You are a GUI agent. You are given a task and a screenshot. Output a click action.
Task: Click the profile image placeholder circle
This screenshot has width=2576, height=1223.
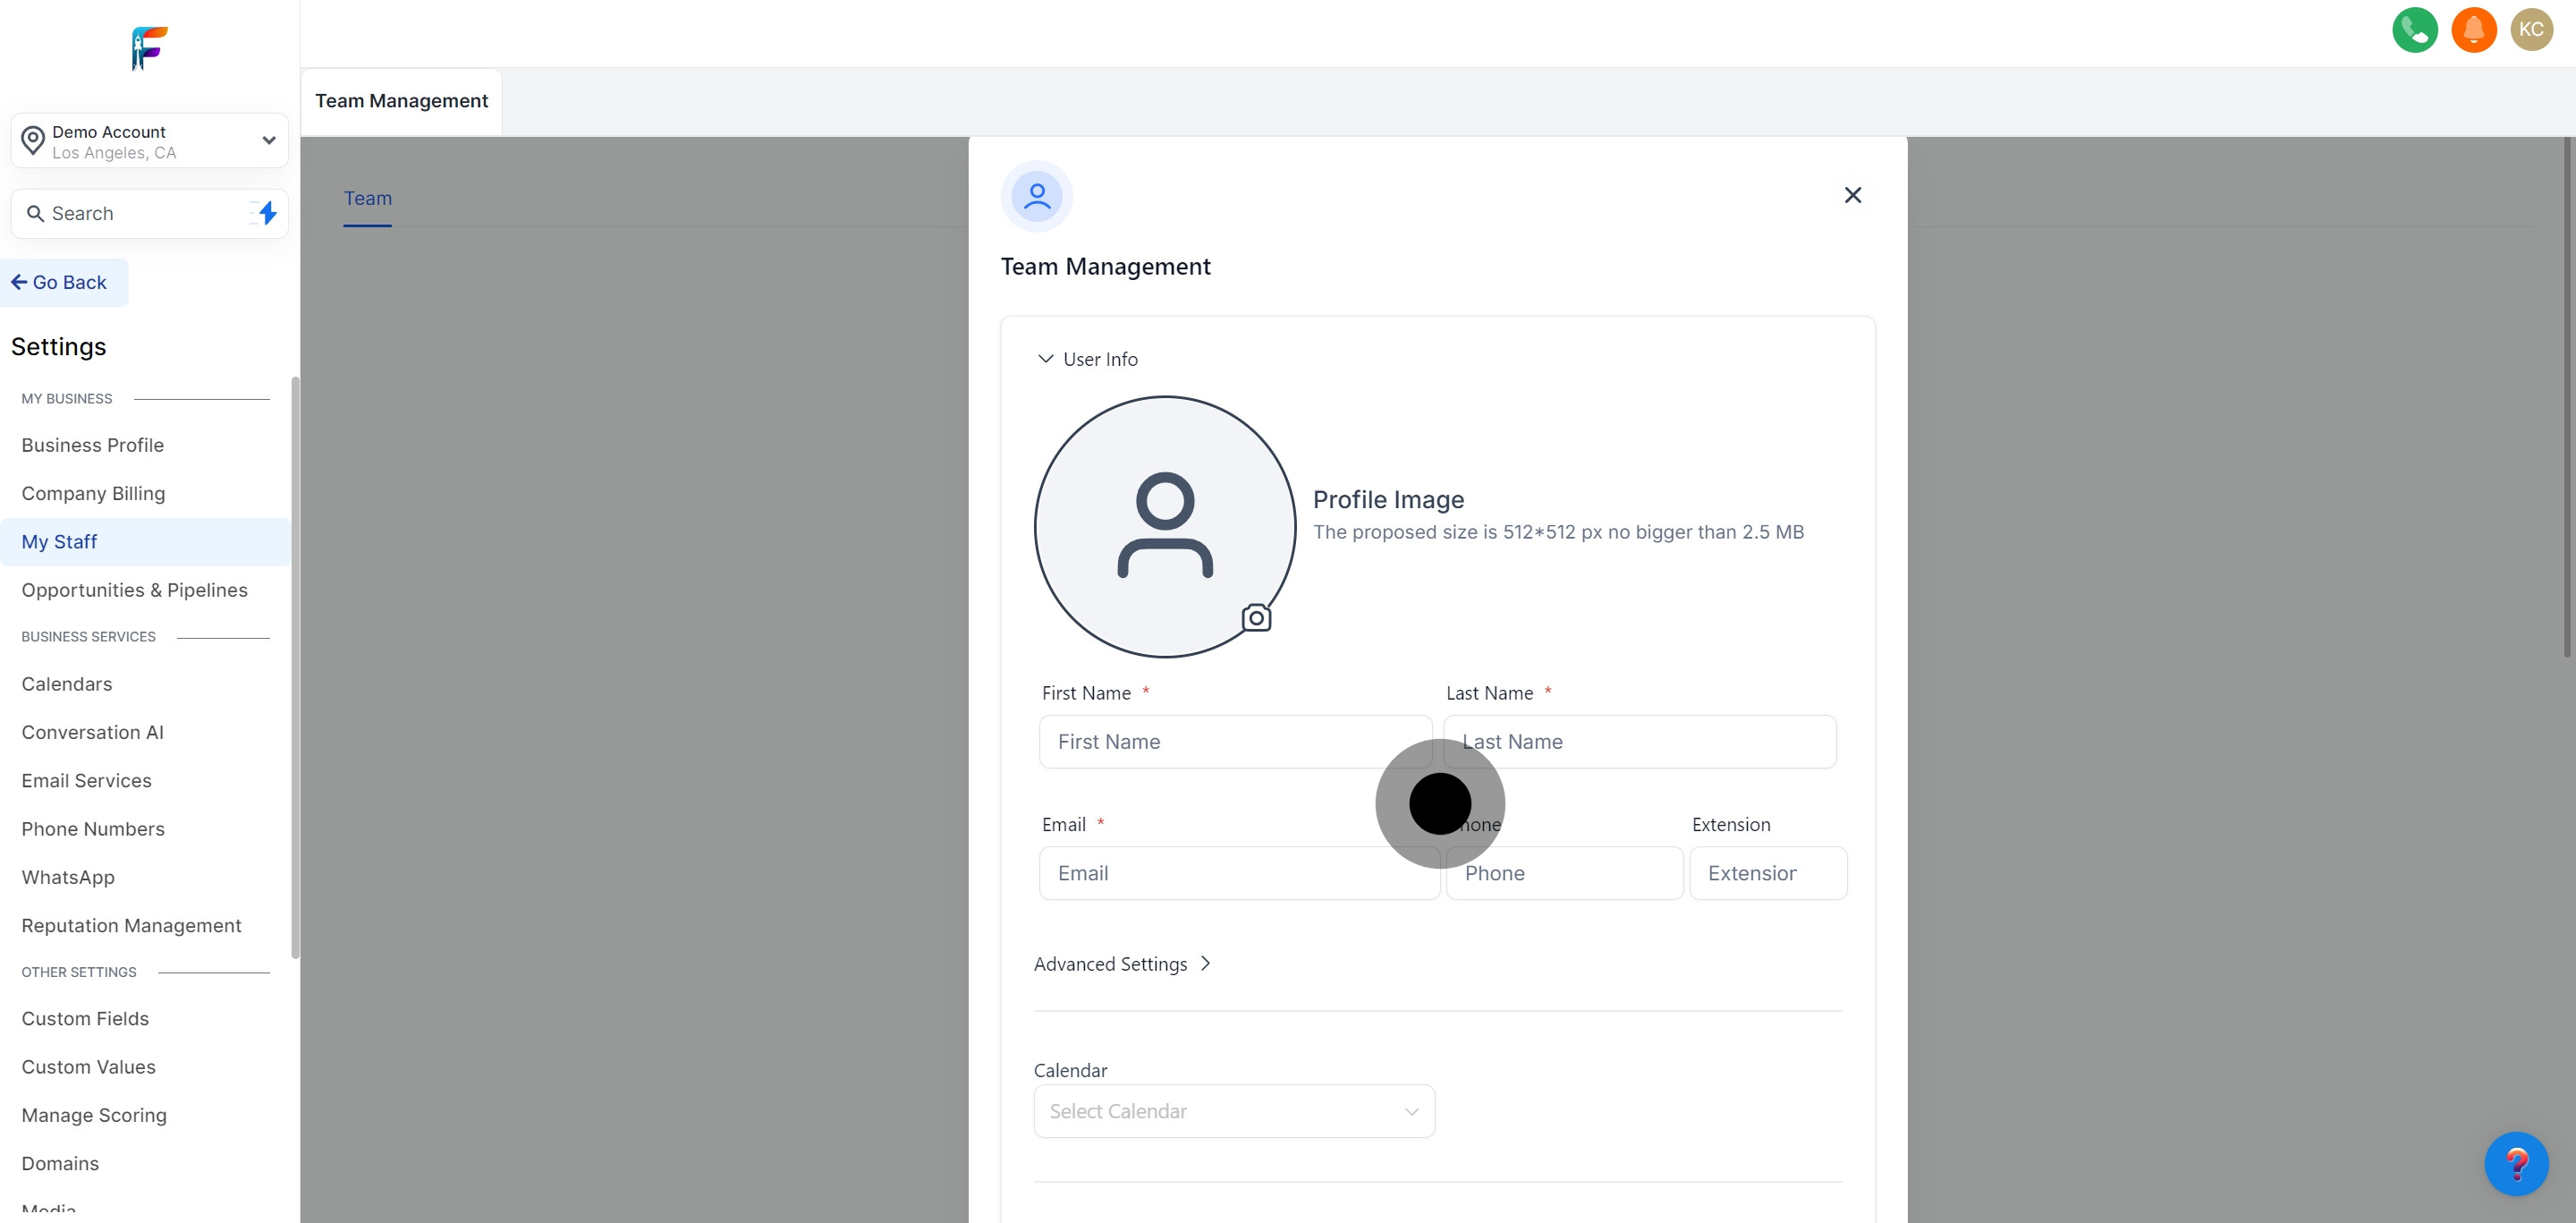(1164, 526)
